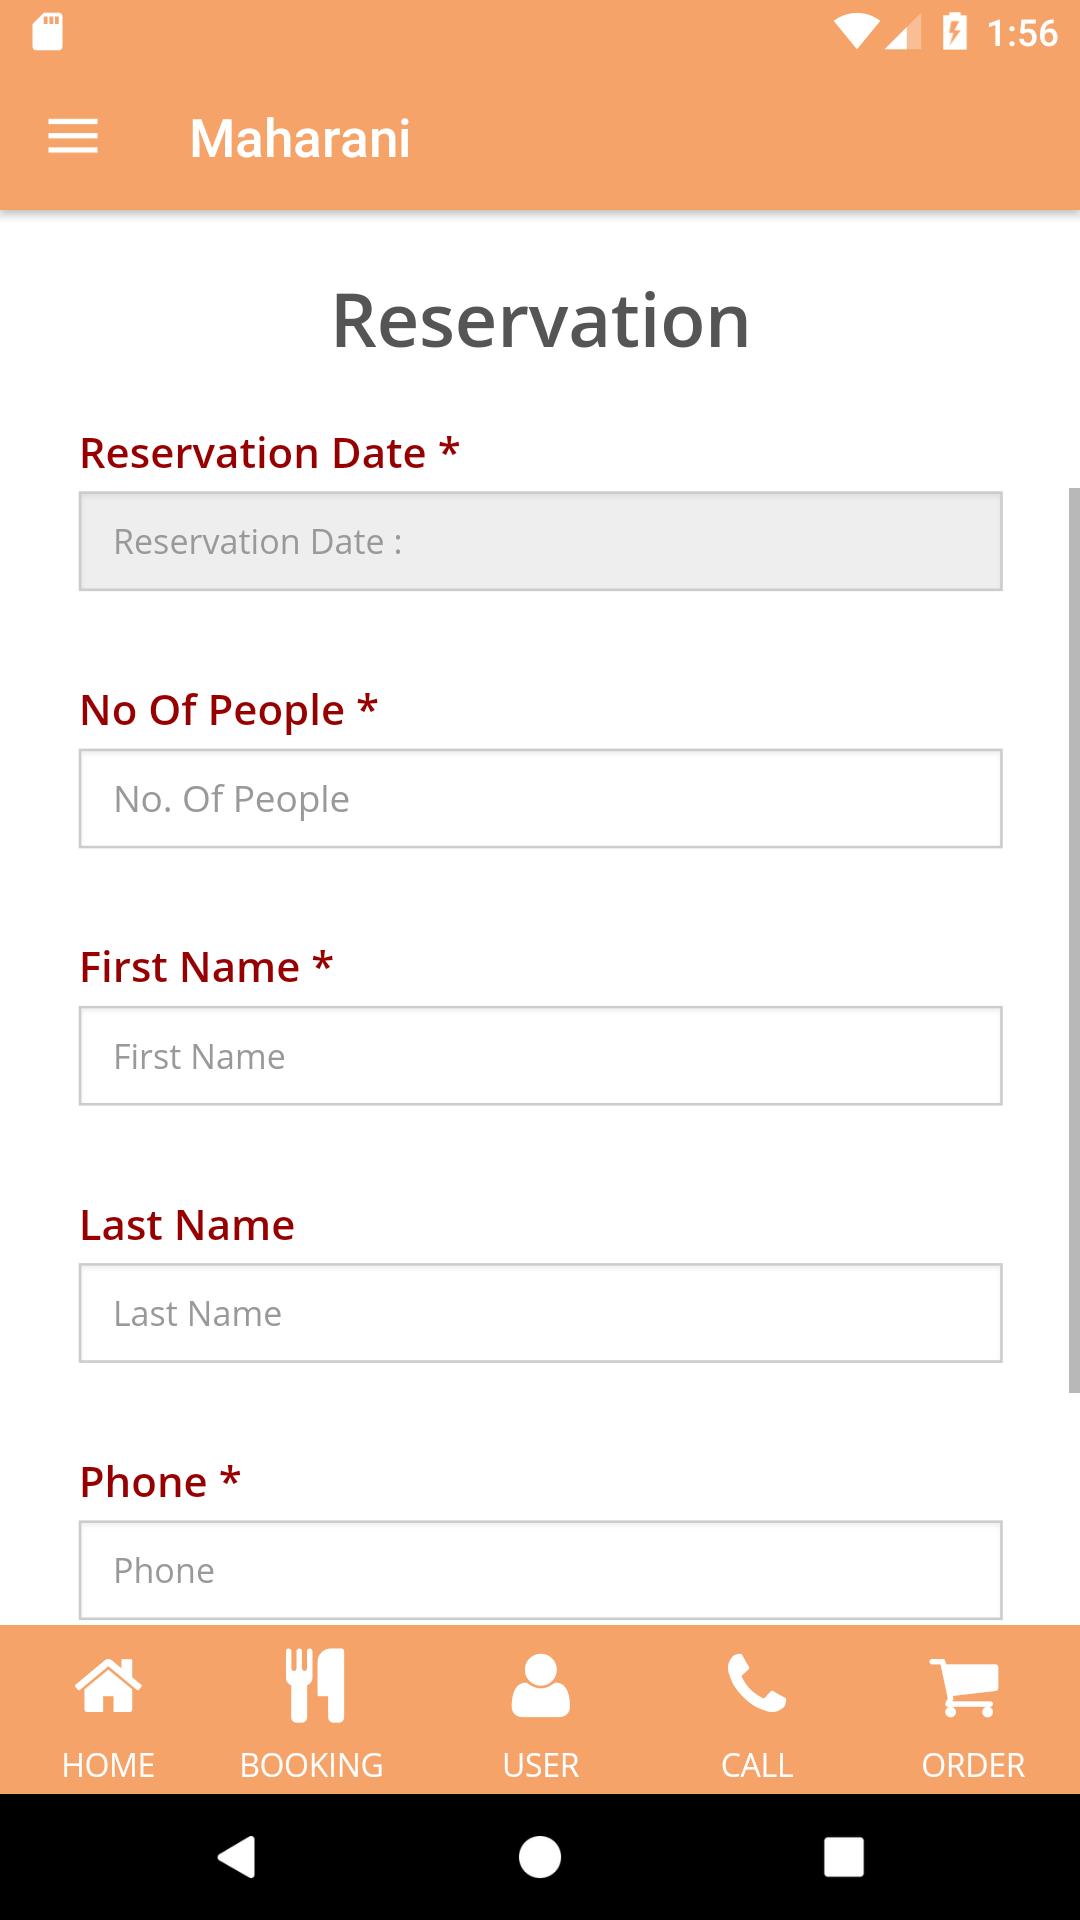
Task: Tap the Android recent apps square
Action: point(844,1857)
